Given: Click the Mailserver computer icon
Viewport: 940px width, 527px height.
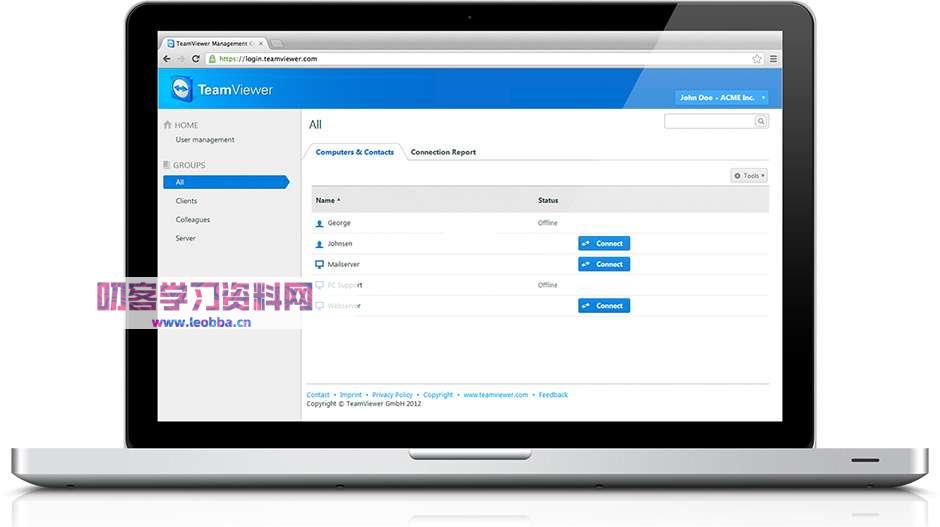Looking at the screenshot, I should (319, 264).
